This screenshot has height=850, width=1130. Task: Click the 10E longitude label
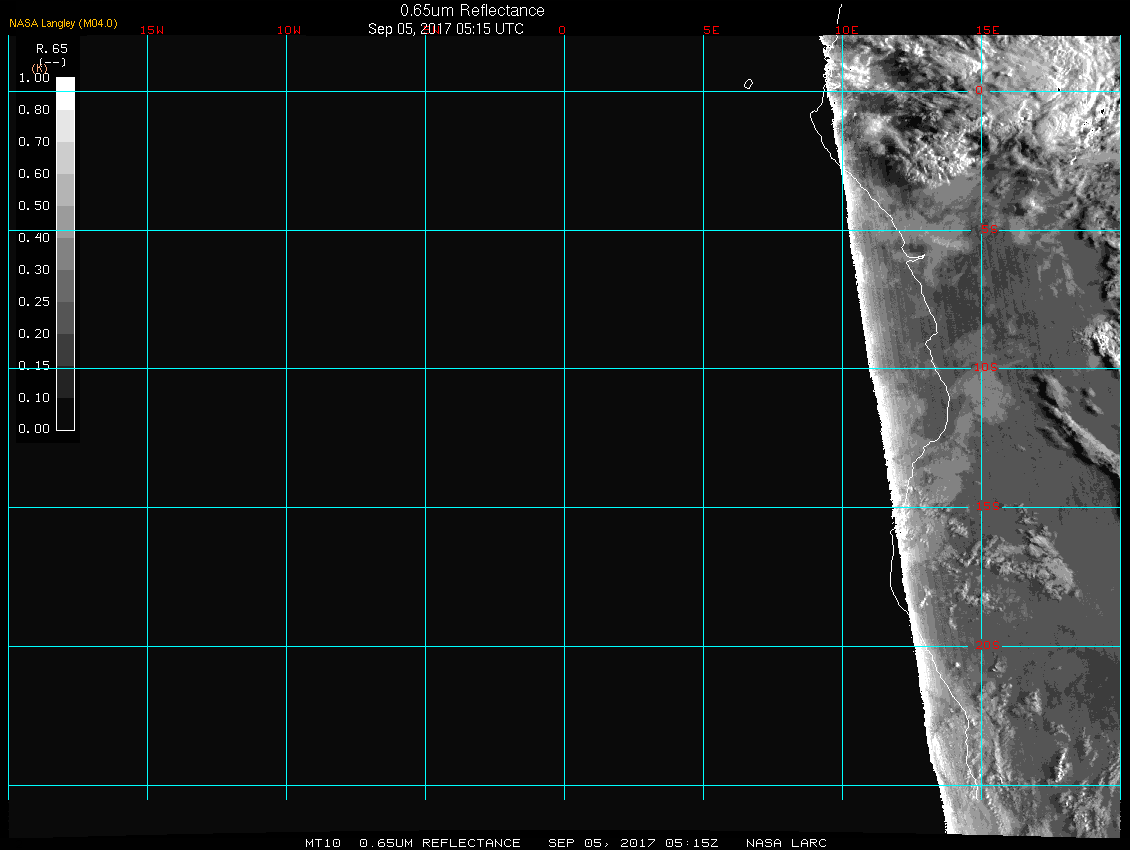click(x=847, y=30)
